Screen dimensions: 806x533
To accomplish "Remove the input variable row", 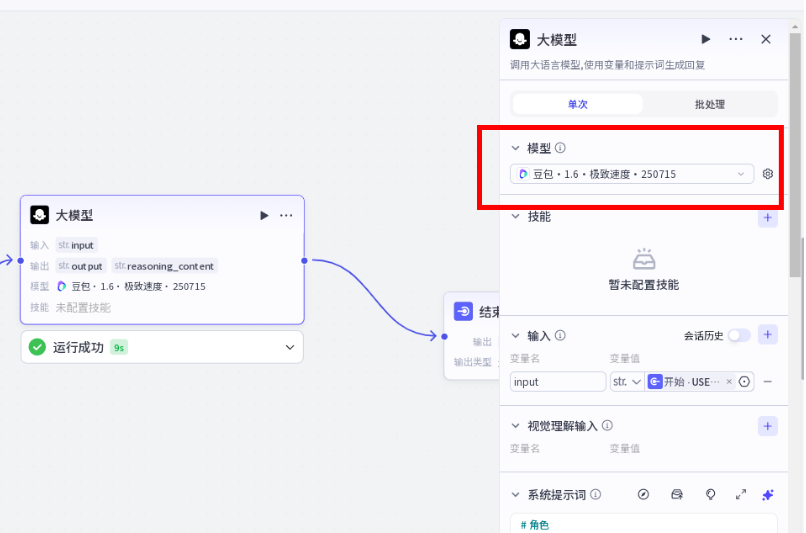I will click(768, 381).
